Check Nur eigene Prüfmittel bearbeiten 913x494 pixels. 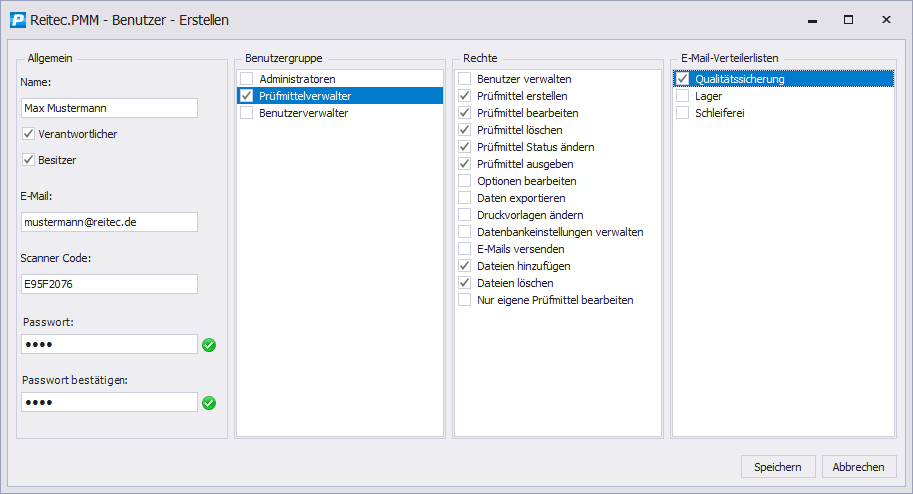(464, 300)
